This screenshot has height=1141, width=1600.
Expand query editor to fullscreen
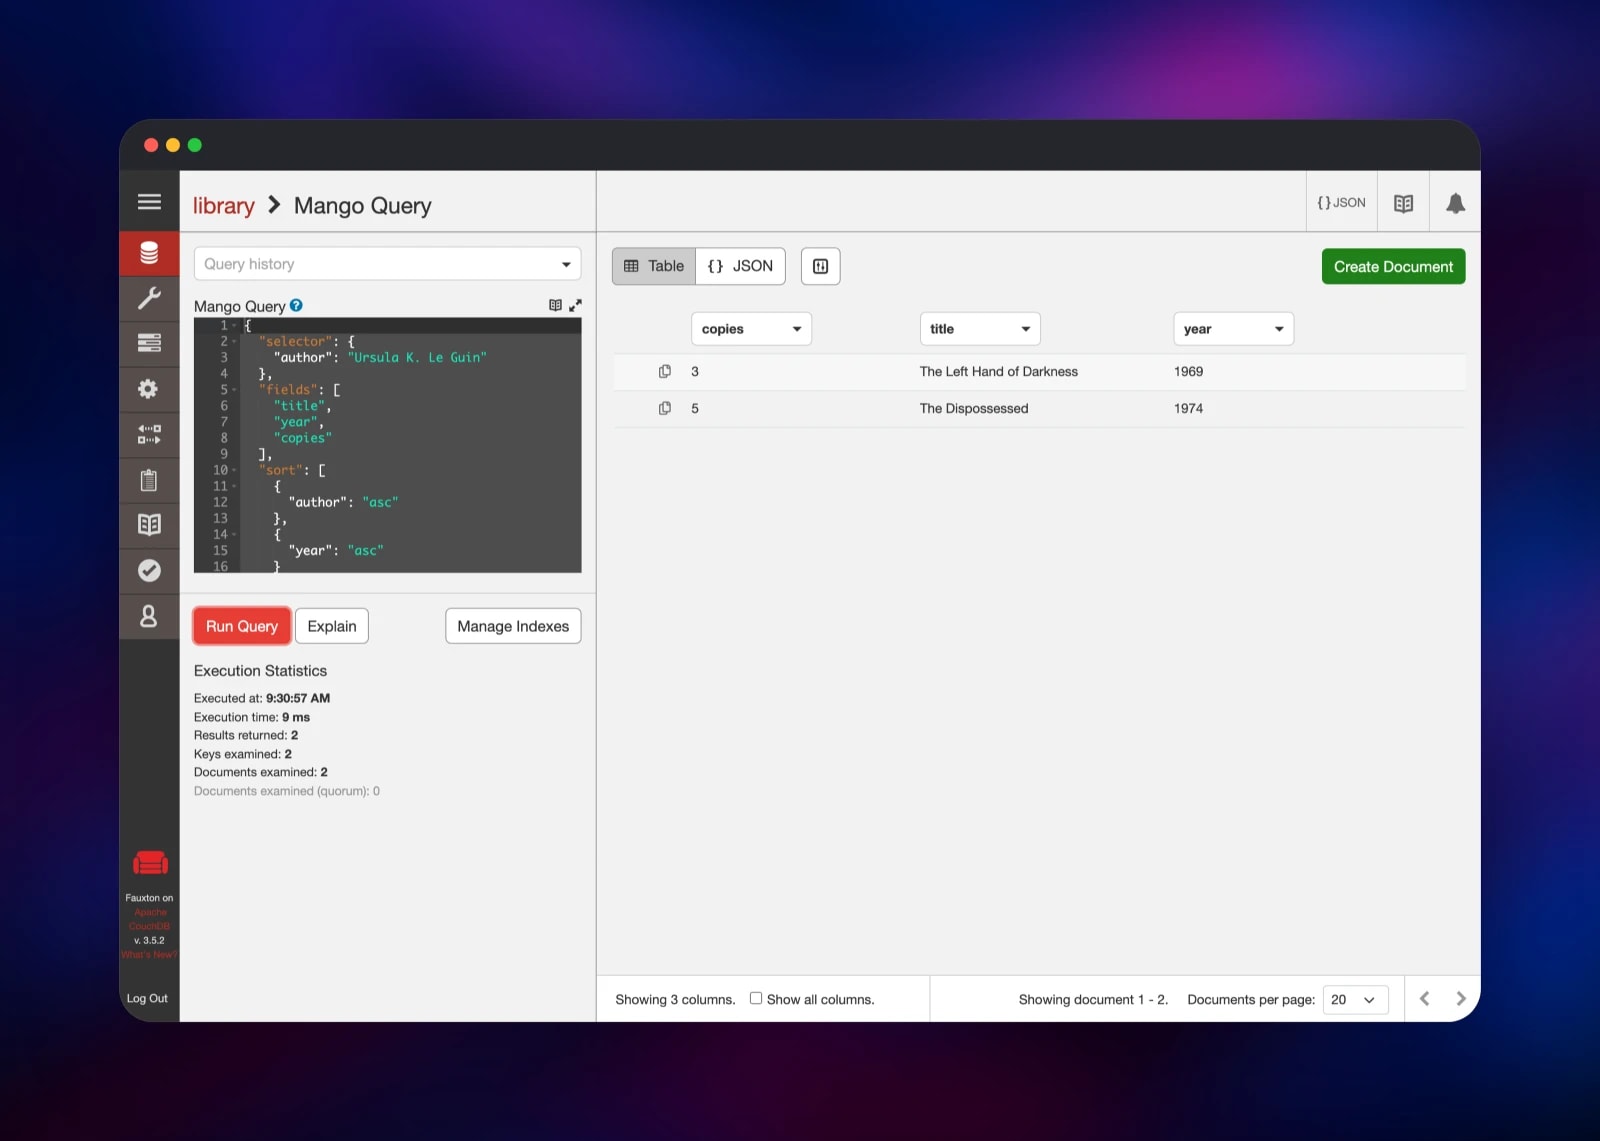(x=575, y=305)
